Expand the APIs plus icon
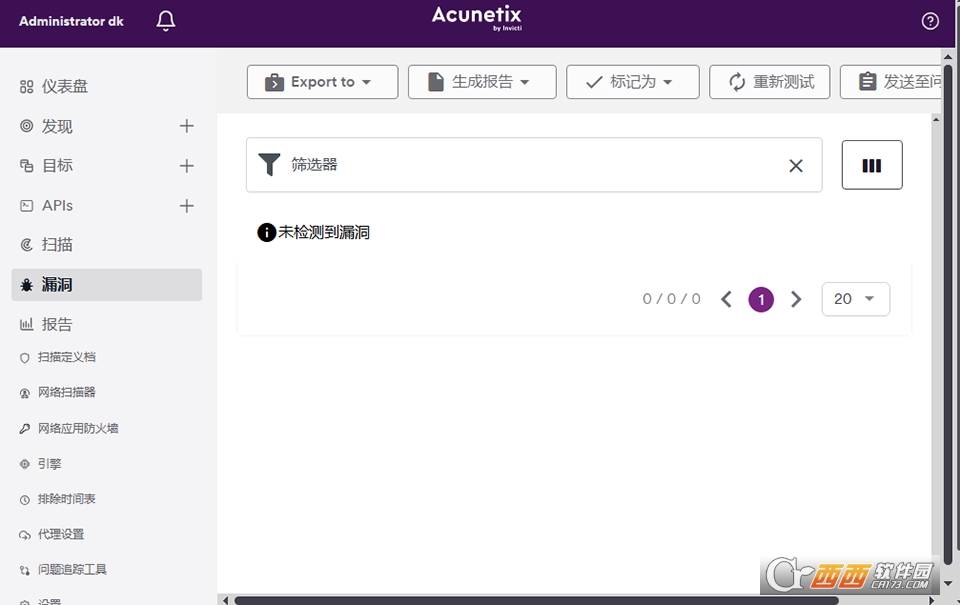This screenshot has width=960, height=605. pyautogui.click(x=187, y=206)
